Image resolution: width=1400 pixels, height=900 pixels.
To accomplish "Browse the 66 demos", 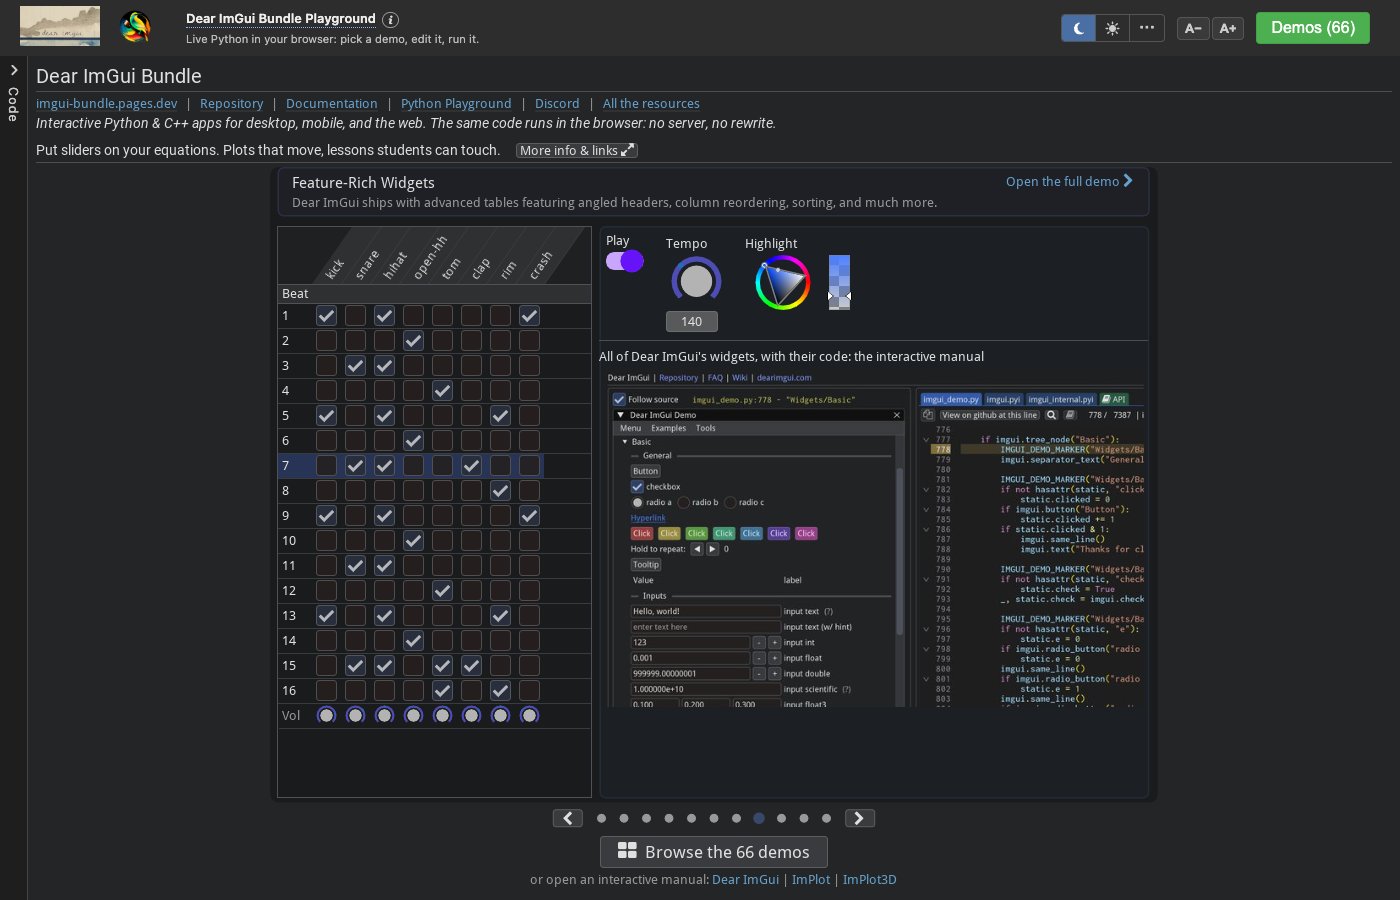I will (714, 852).
